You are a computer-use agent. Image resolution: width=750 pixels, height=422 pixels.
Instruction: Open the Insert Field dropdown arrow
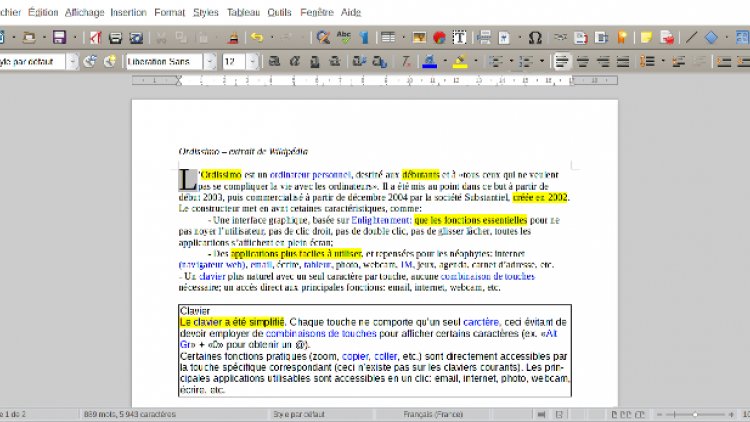[x=519, y=37]
